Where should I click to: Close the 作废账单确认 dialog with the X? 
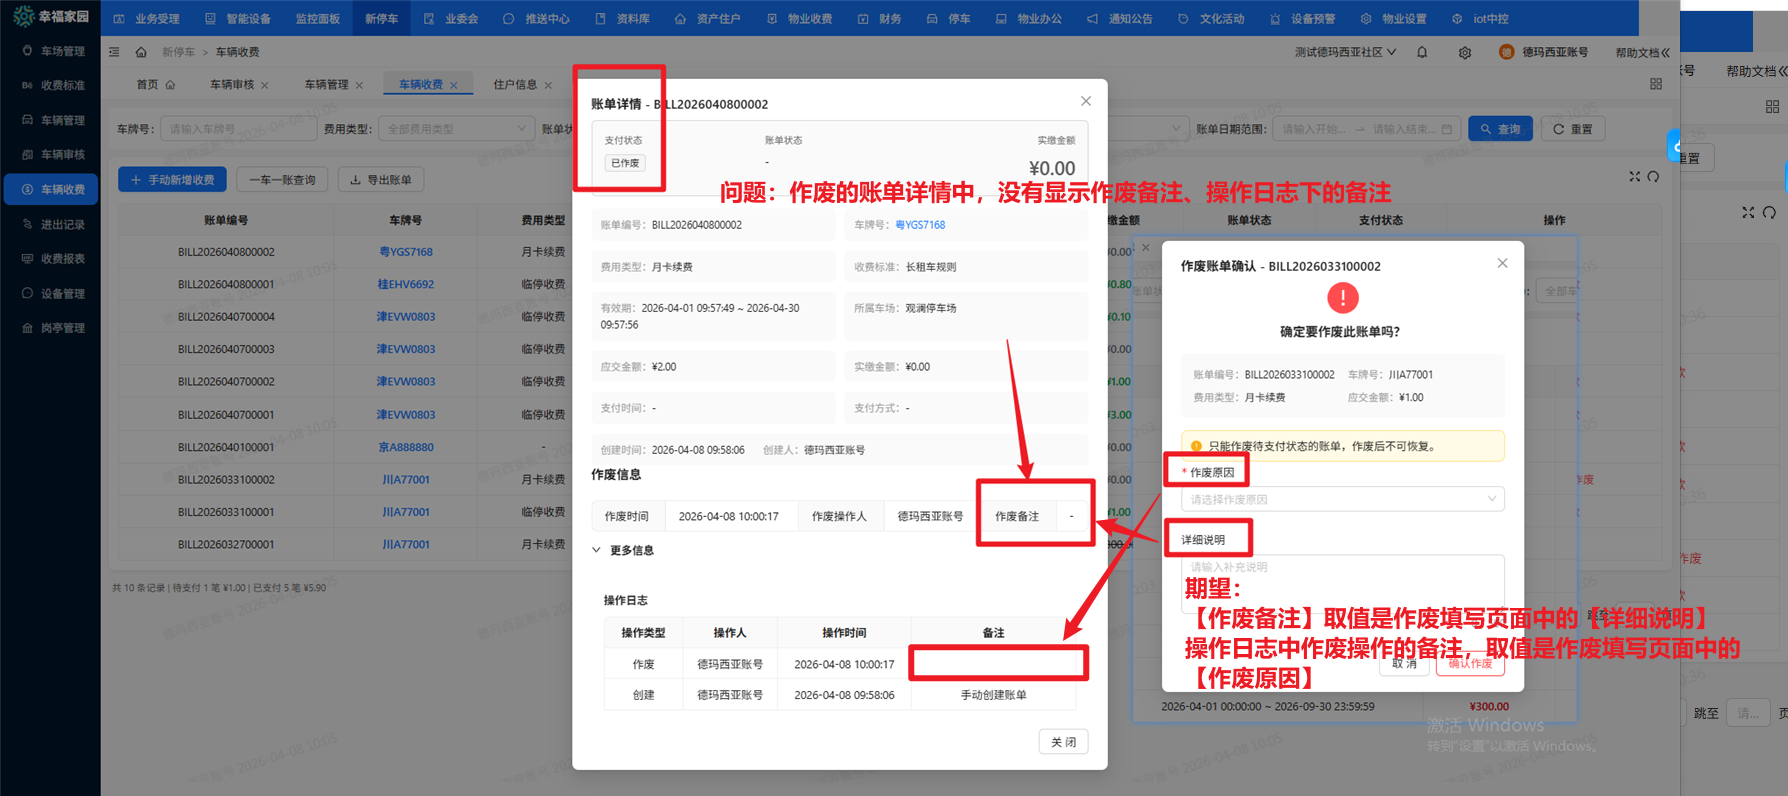click(1502, 263)
